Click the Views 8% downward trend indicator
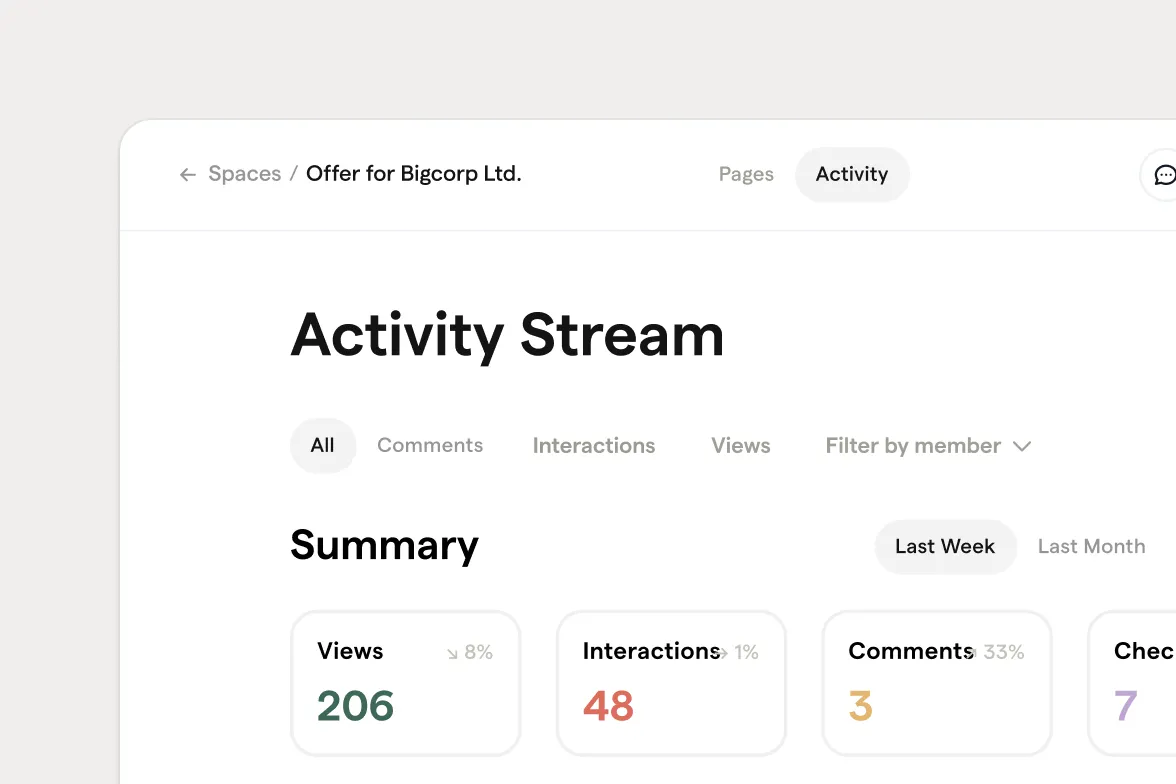 (469, 653)
